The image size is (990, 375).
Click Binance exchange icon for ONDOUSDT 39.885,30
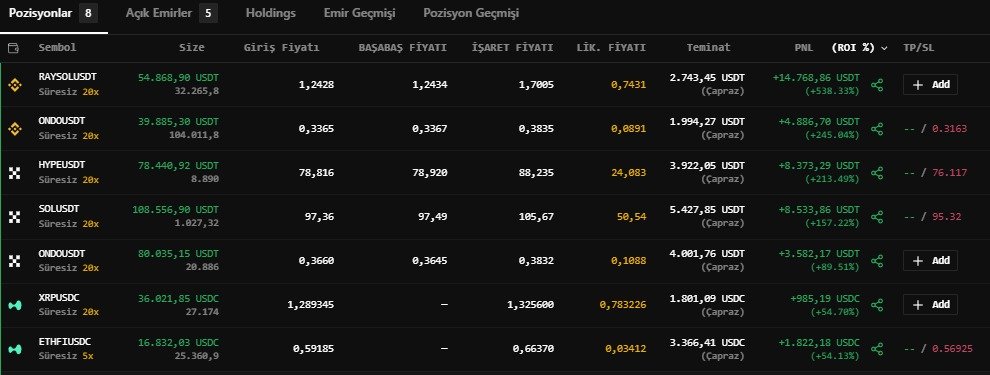(x=15, y=128)
